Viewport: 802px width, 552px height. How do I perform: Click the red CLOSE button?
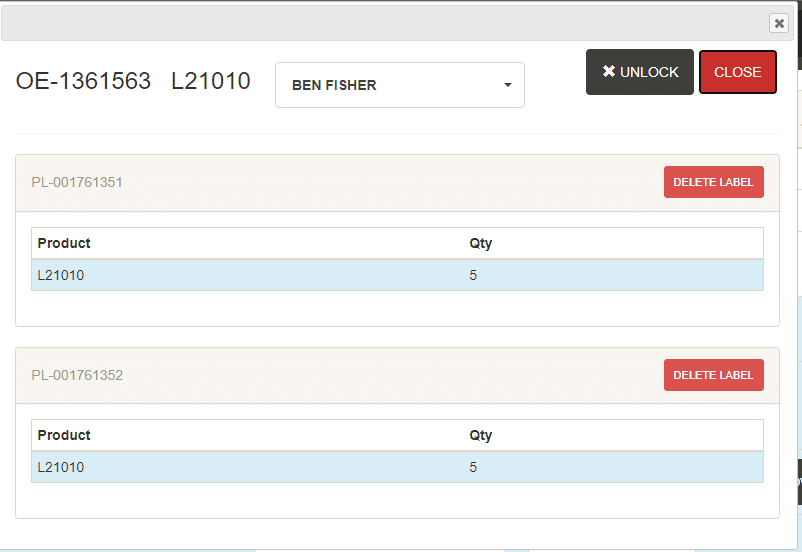tap(738, 72)
